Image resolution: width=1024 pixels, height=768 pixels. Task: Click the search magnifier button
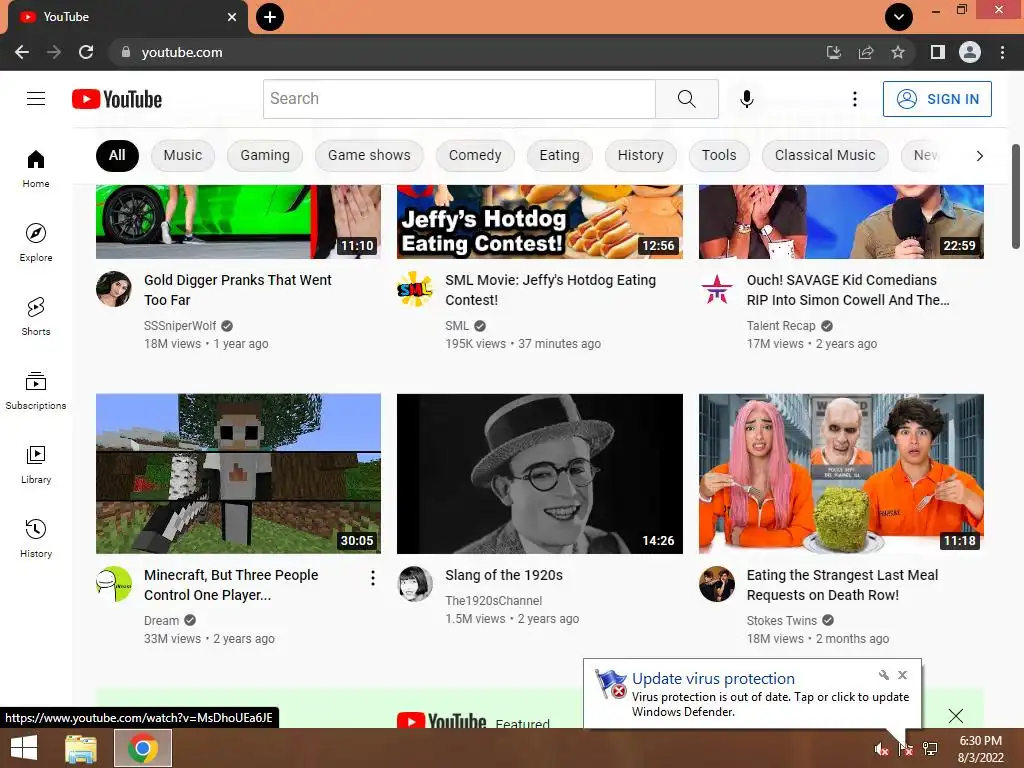click(x=686, y=99)
